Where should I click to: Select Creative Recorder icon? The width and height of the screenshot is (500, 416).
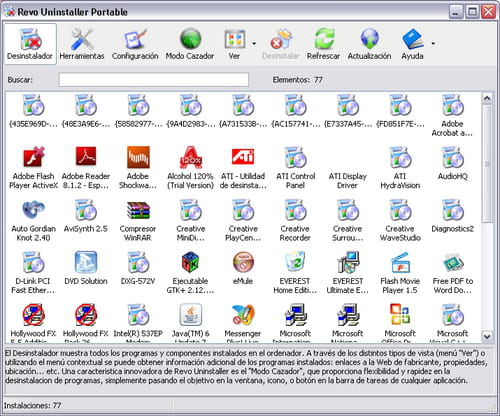(x=295, y=209)
